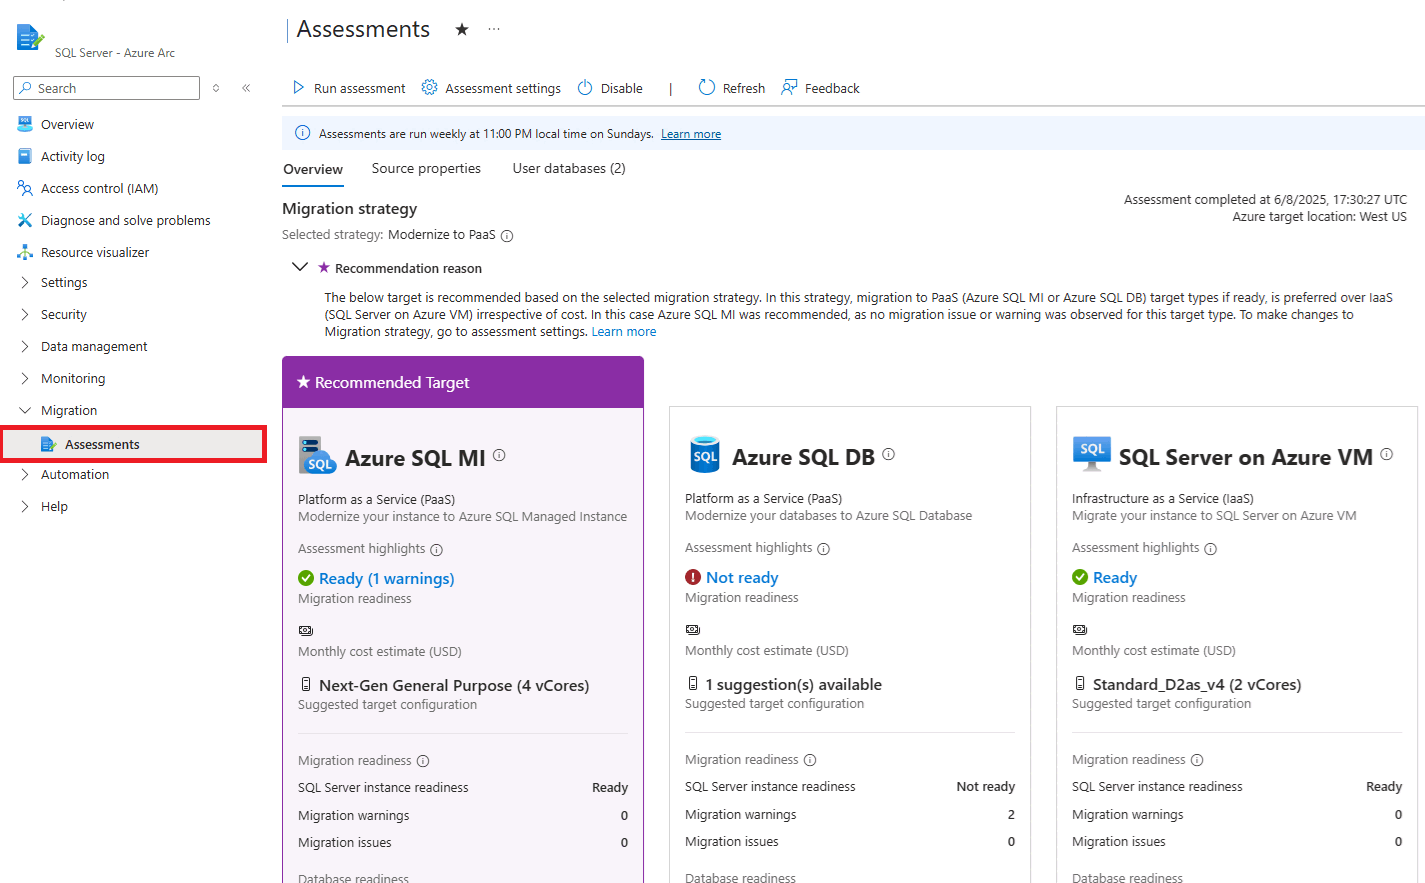Pin the sidebar search box
Screen dimensions: 1425x883
tap(215, 88)
